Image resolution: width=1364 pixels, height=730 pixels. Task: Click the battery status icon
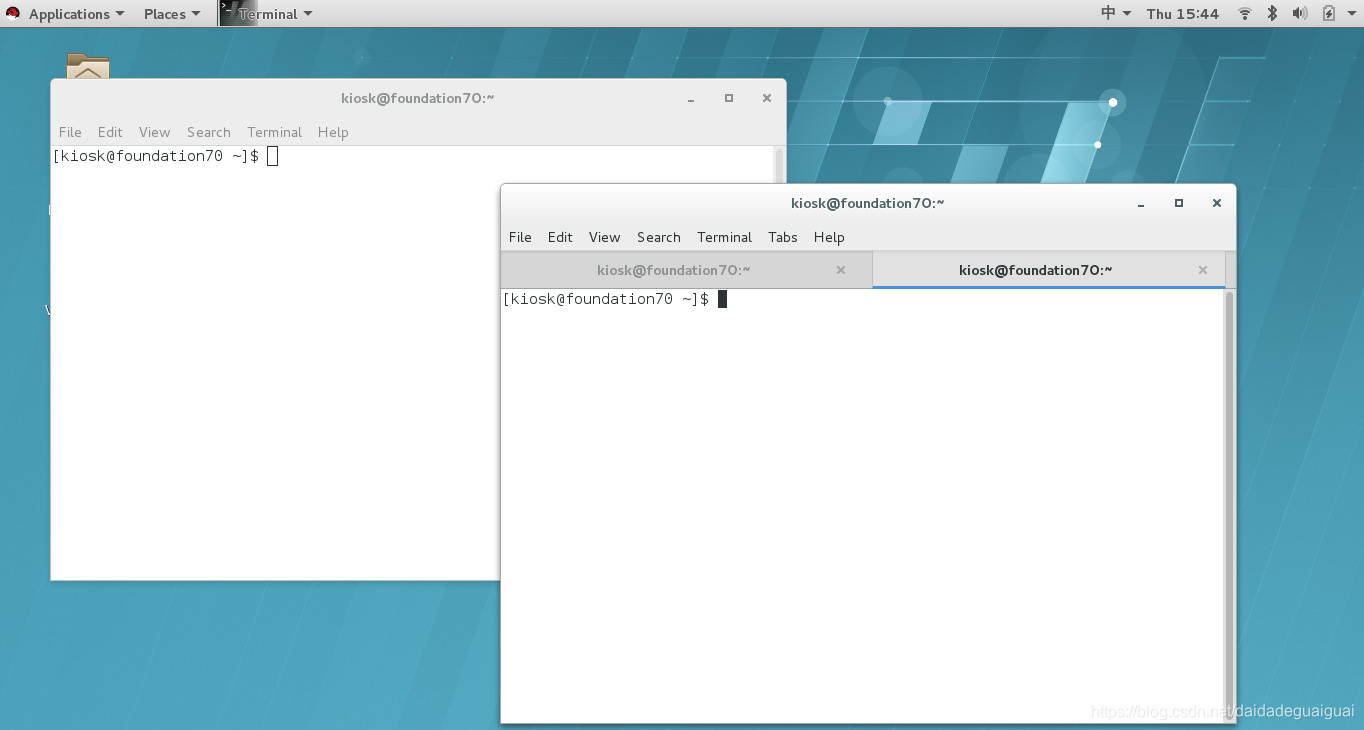(x=1328, y=14)
